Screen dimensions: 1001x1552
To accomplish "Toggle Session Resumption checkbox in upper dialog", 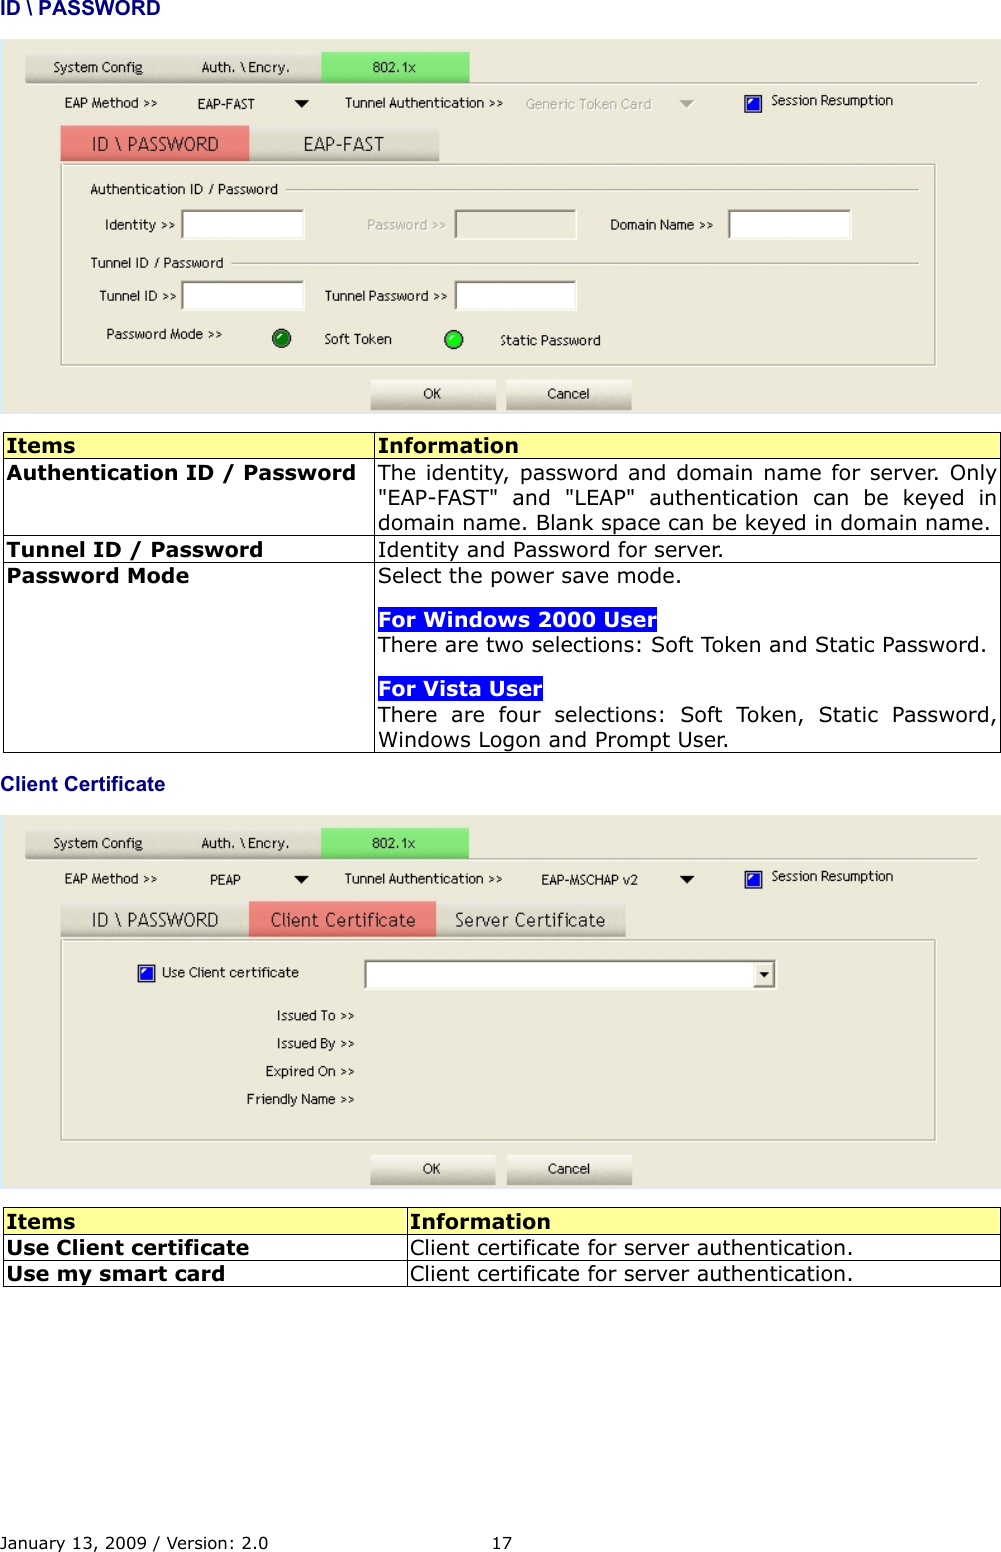I will (753, 103).
